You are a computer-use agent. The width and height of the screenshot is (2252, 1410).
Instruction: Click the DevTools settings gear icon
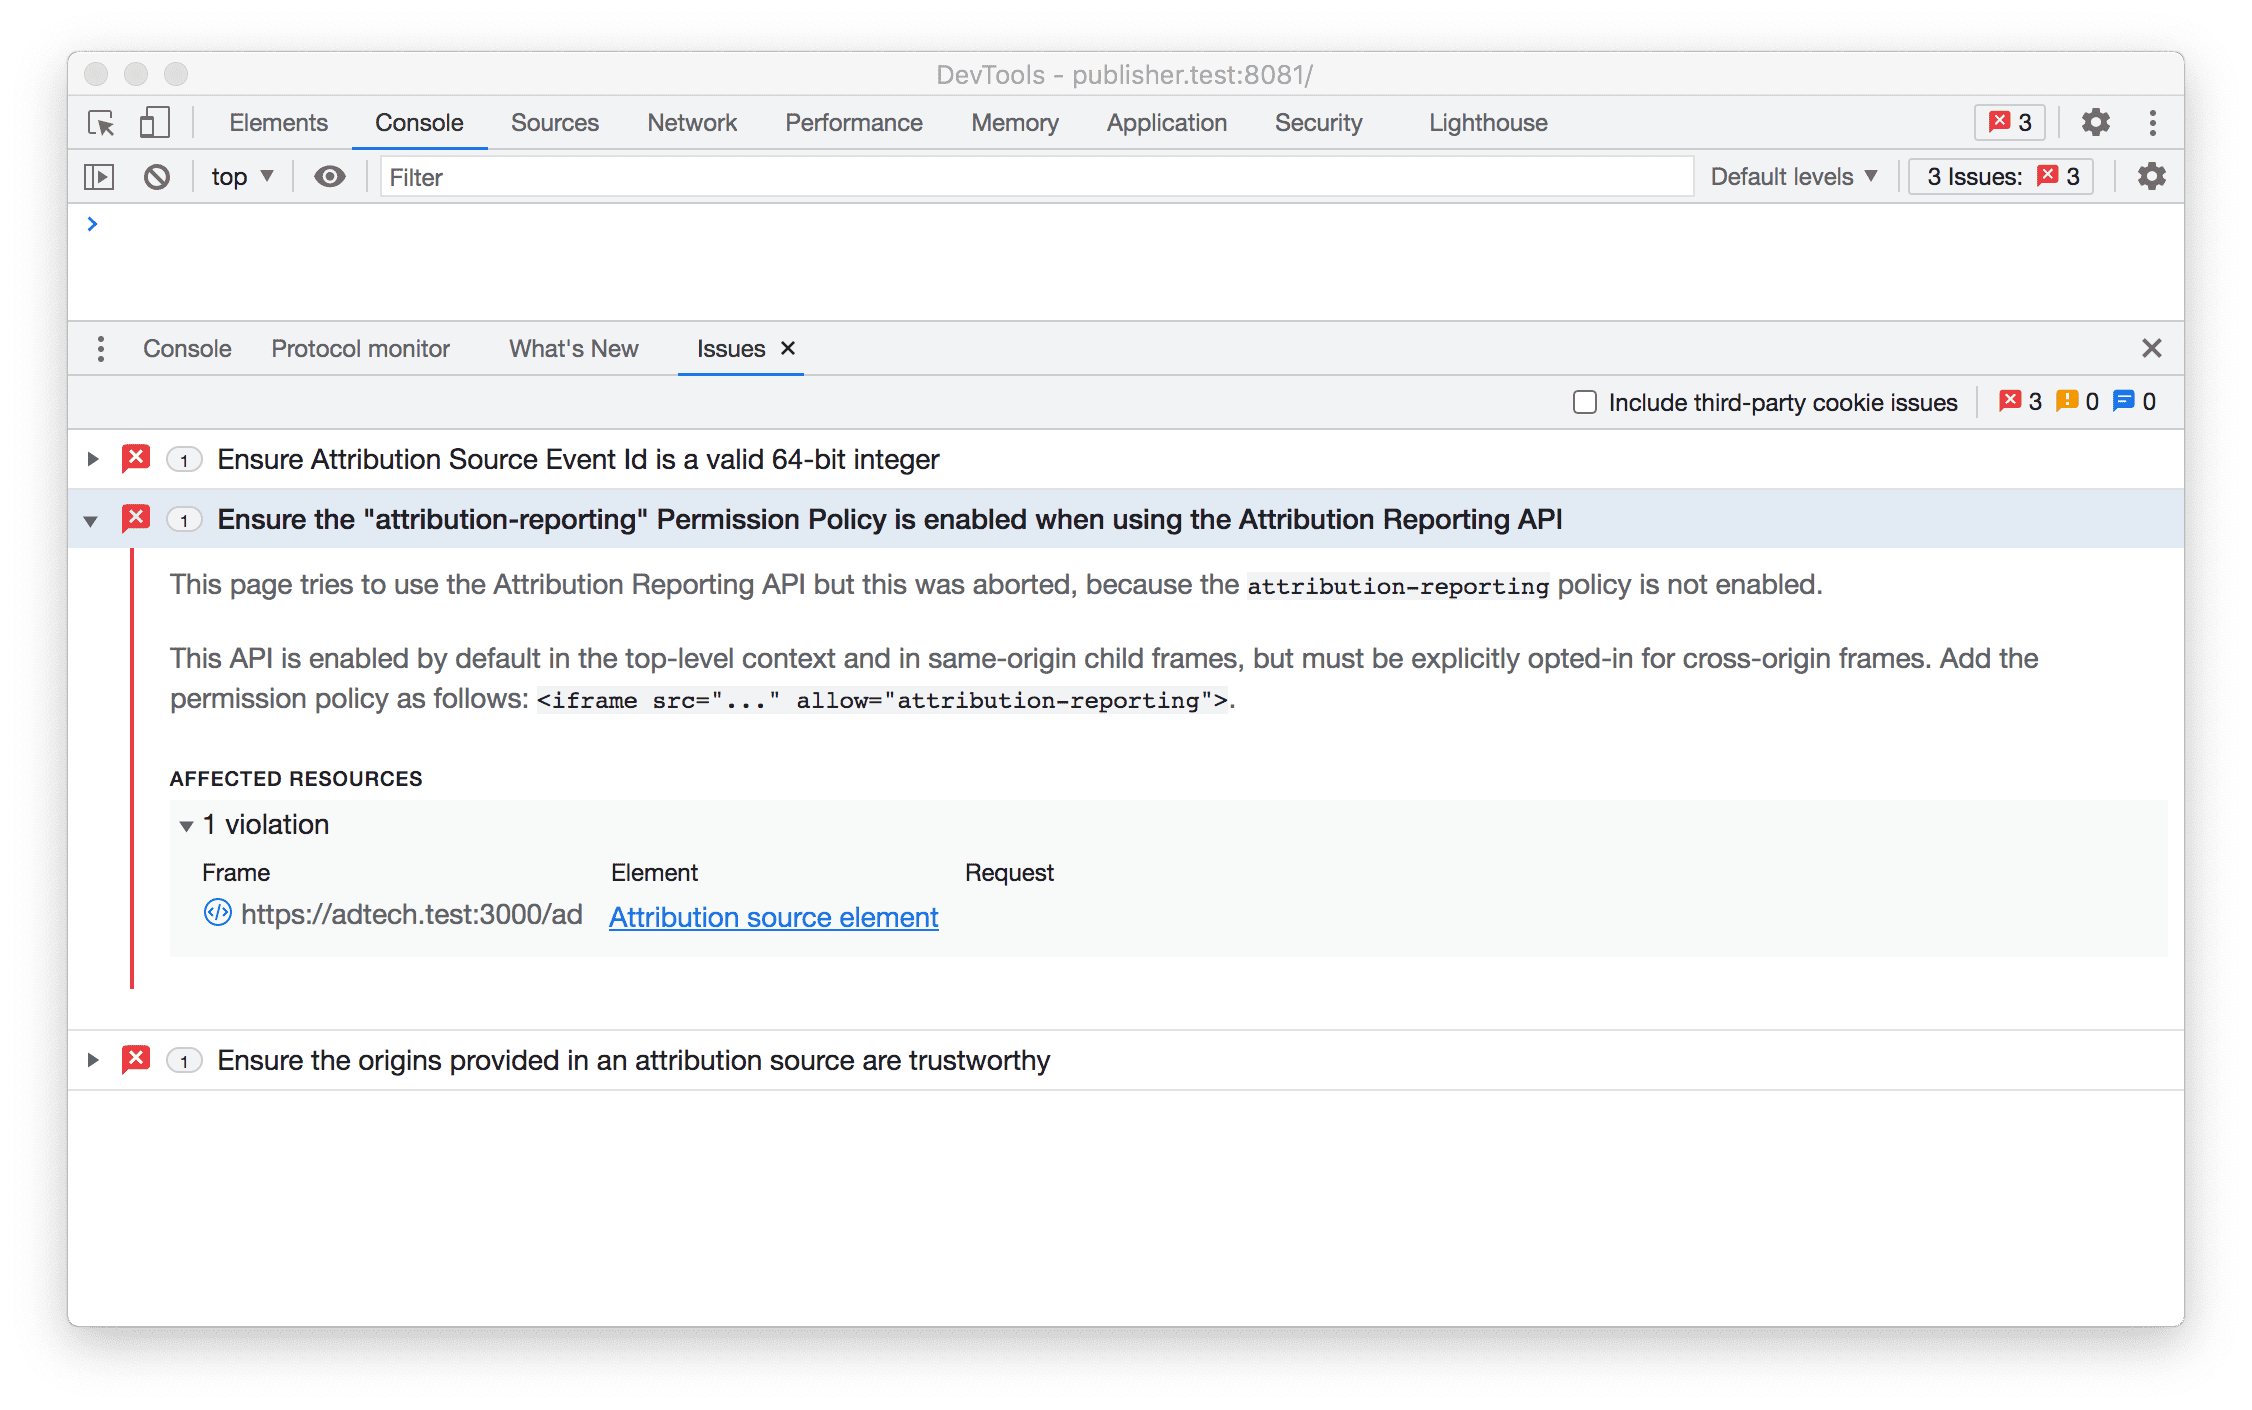pos(2095,122)
